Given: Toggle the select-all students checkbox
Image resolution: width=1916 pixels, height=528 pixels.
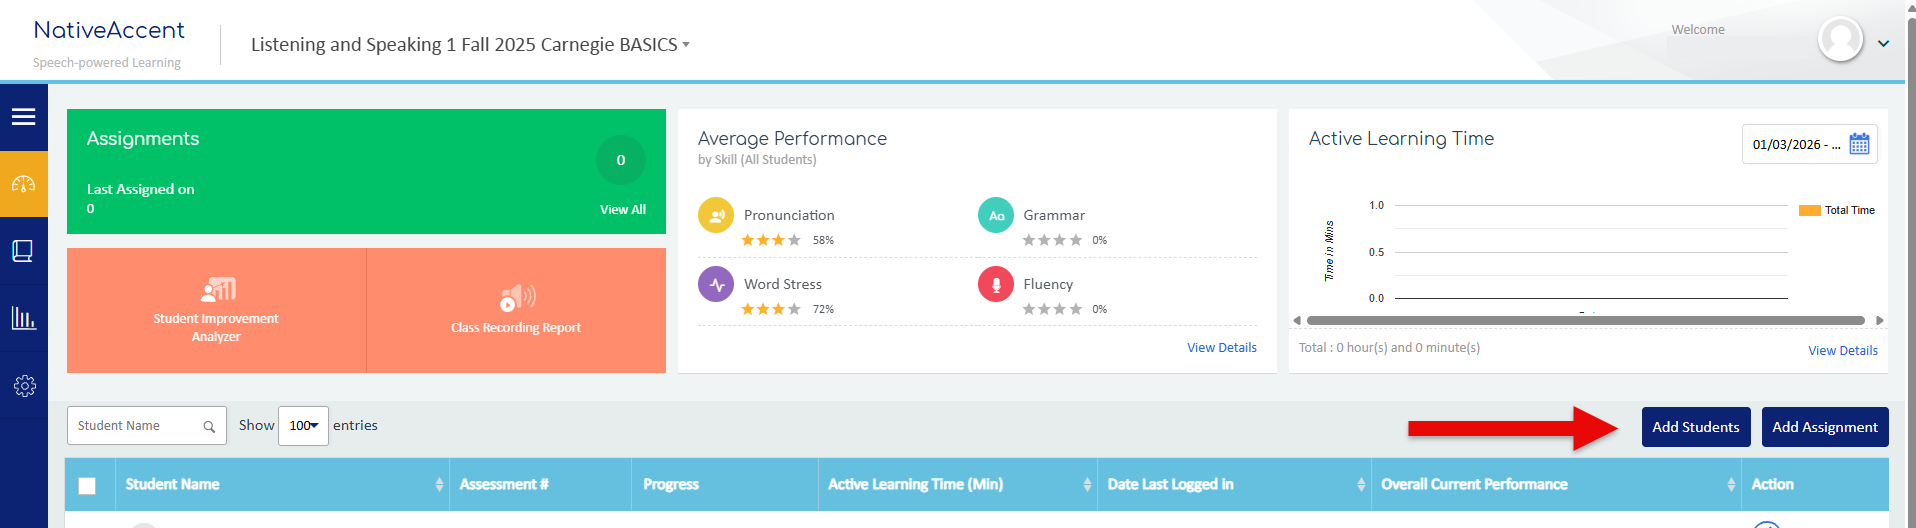Looking at the screenshot, I should pyautogui.click(x=87, y=486).
